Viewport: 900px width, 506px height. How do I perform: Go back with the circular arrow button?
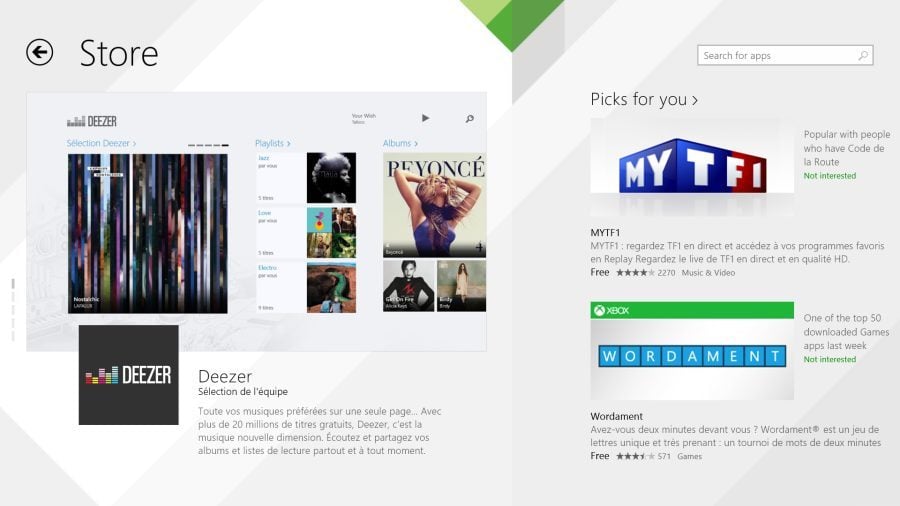(x=40, y=52)
